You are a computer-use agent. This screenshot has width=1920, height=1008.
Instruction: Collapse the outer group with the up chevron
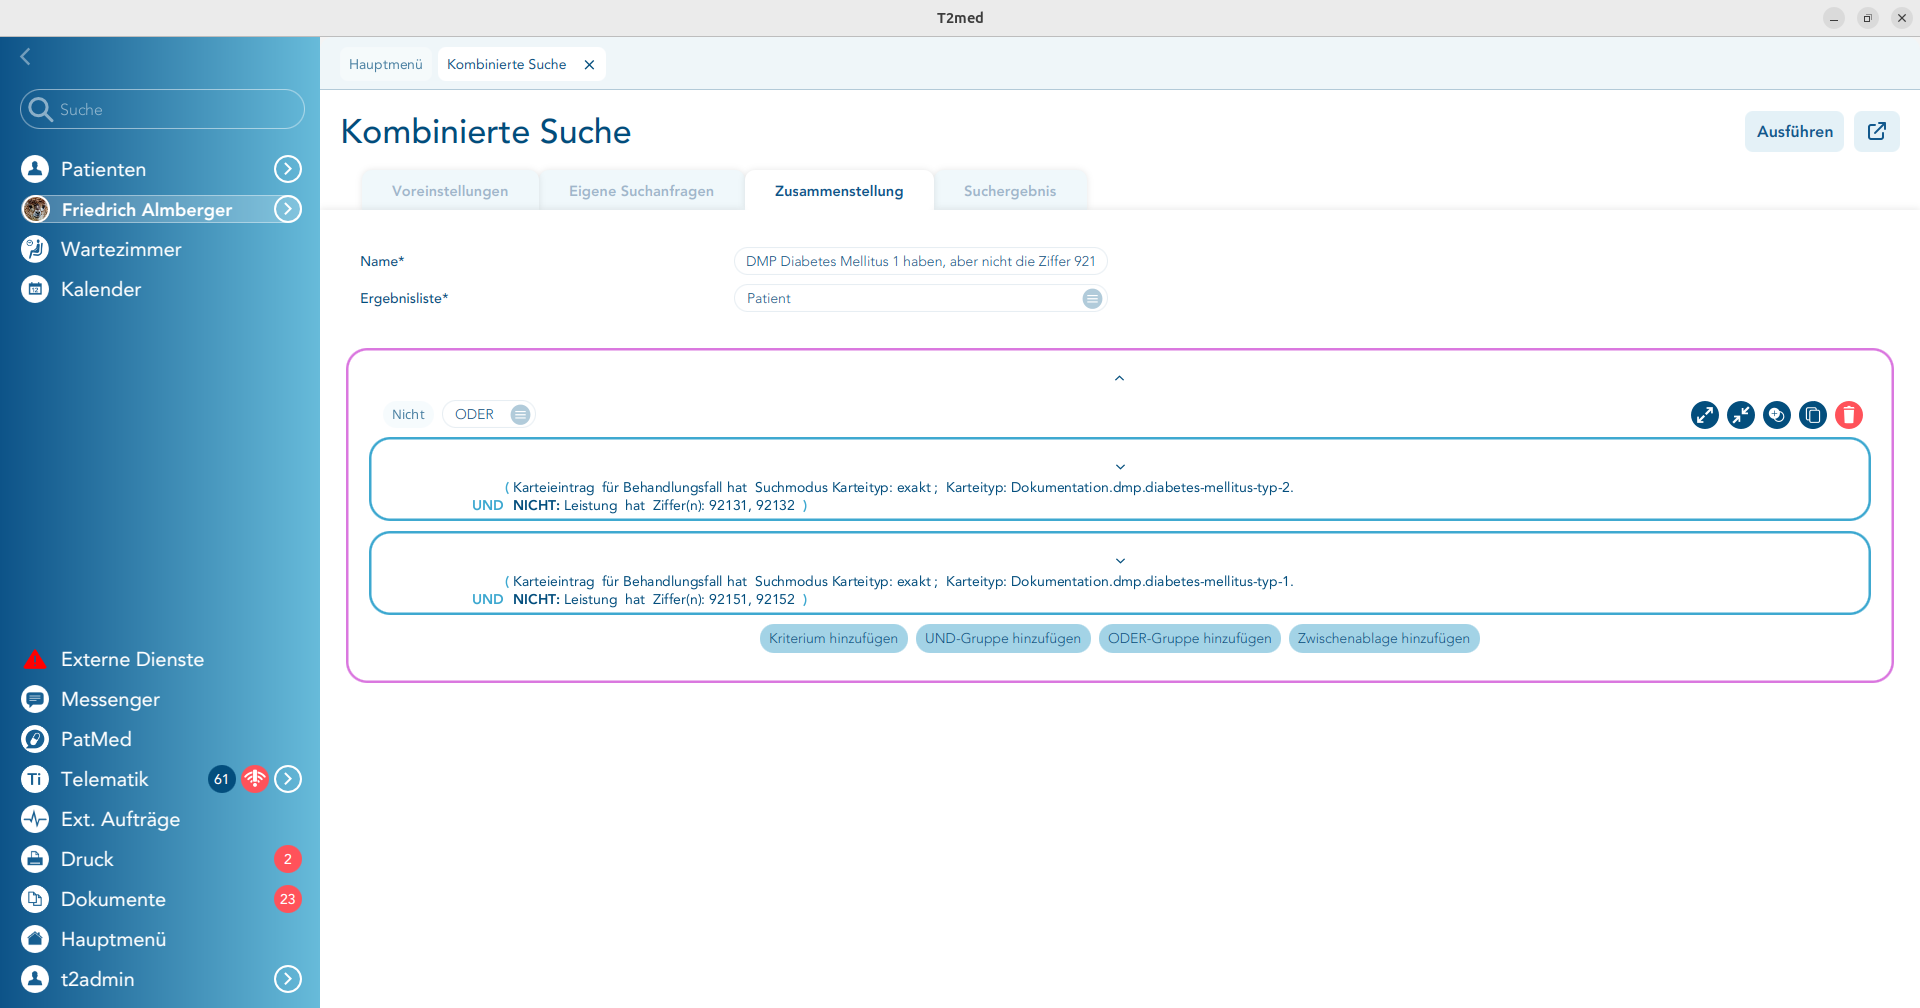[x=1119, y=378]
